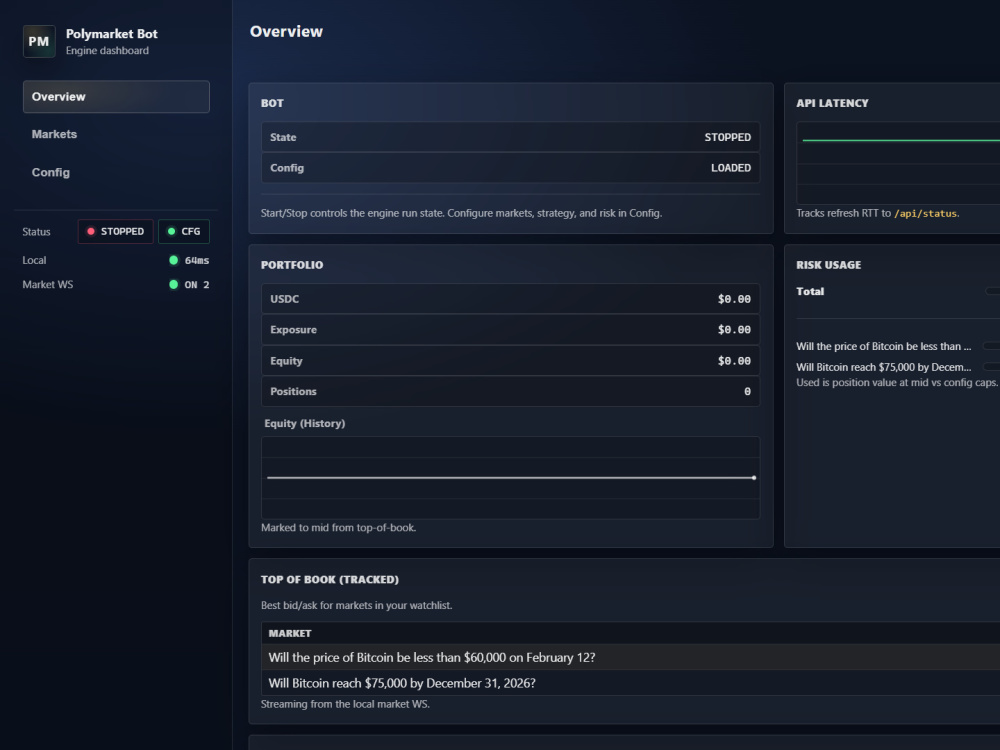Click the PORTFOLIO panel heading

[292, 265]
